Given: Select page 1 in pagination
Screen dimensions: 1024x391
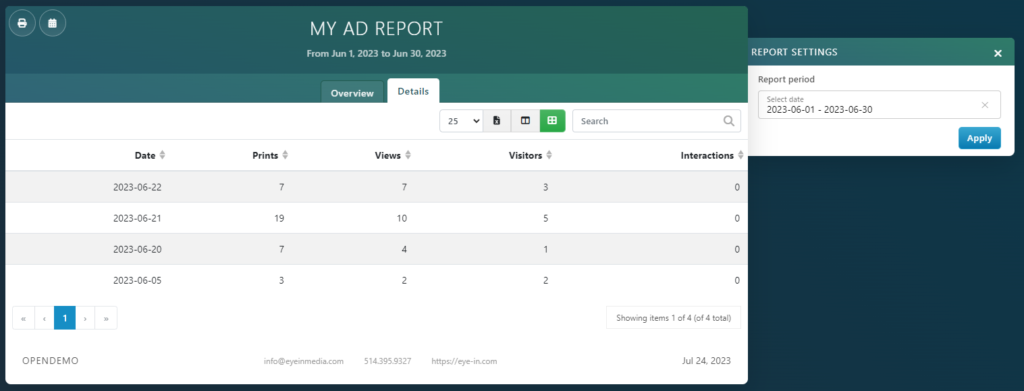Looking at the screenshot, I should [65, 318].
